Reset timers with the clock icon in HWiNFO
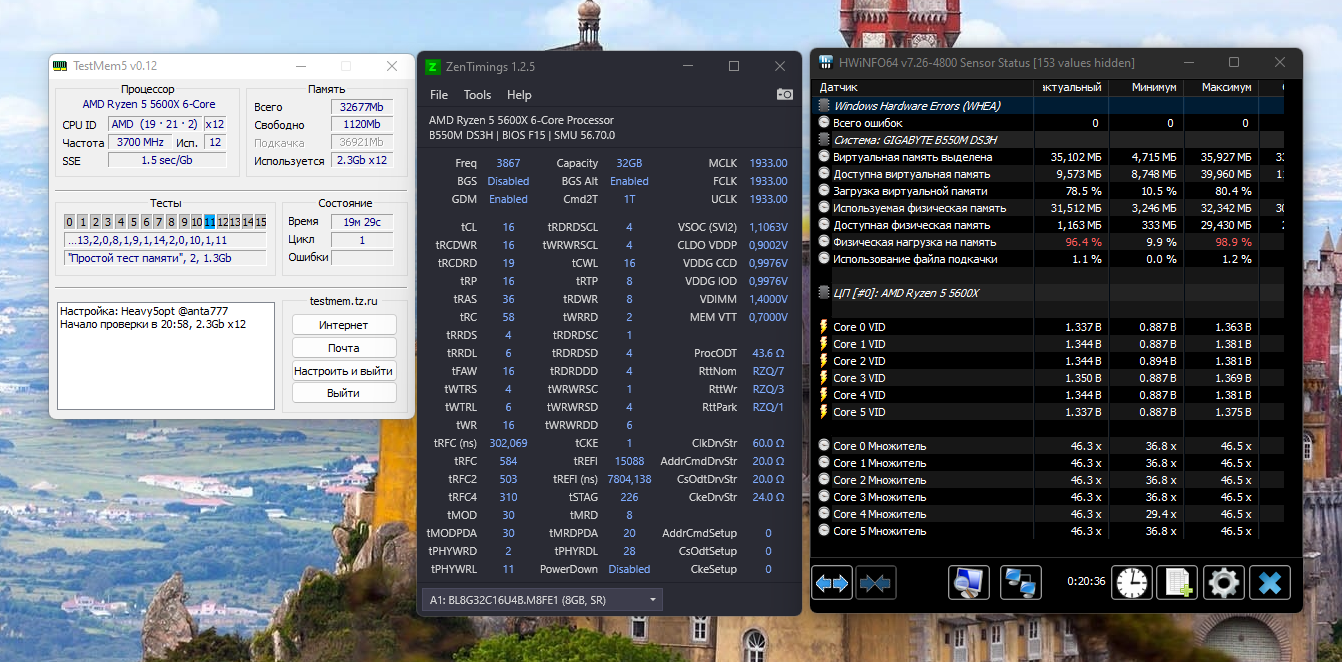The height and width of the screenshot is (662, 1342). [1133, 582]
